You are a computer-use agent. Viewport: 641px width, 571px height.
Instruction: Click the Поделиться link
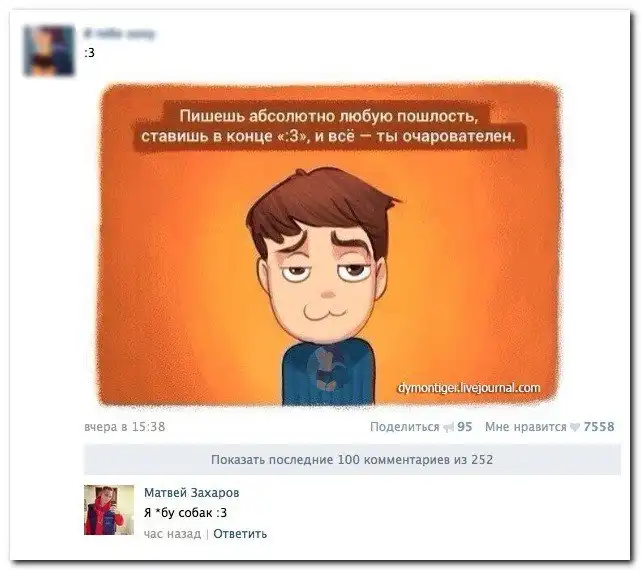coord(404,427)
